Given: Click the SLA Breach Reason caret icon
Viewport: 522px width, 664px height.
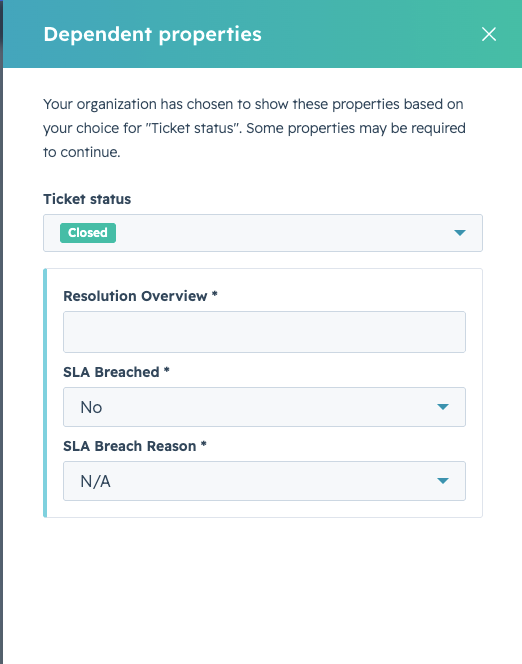Looking at the screenshot, I should (443, 481).
